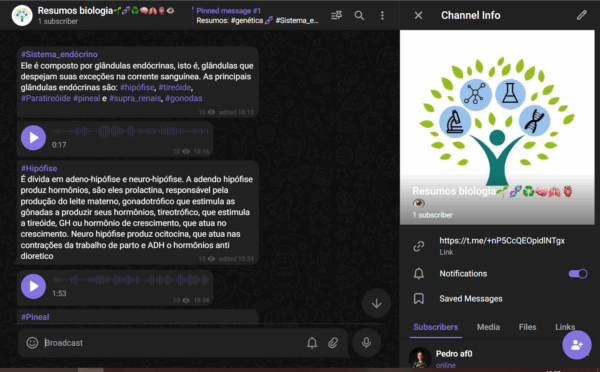This screenshot has width=600, height=372.
Task: Click the views eye icon beside 18:34
Action: tap(186, 300)
